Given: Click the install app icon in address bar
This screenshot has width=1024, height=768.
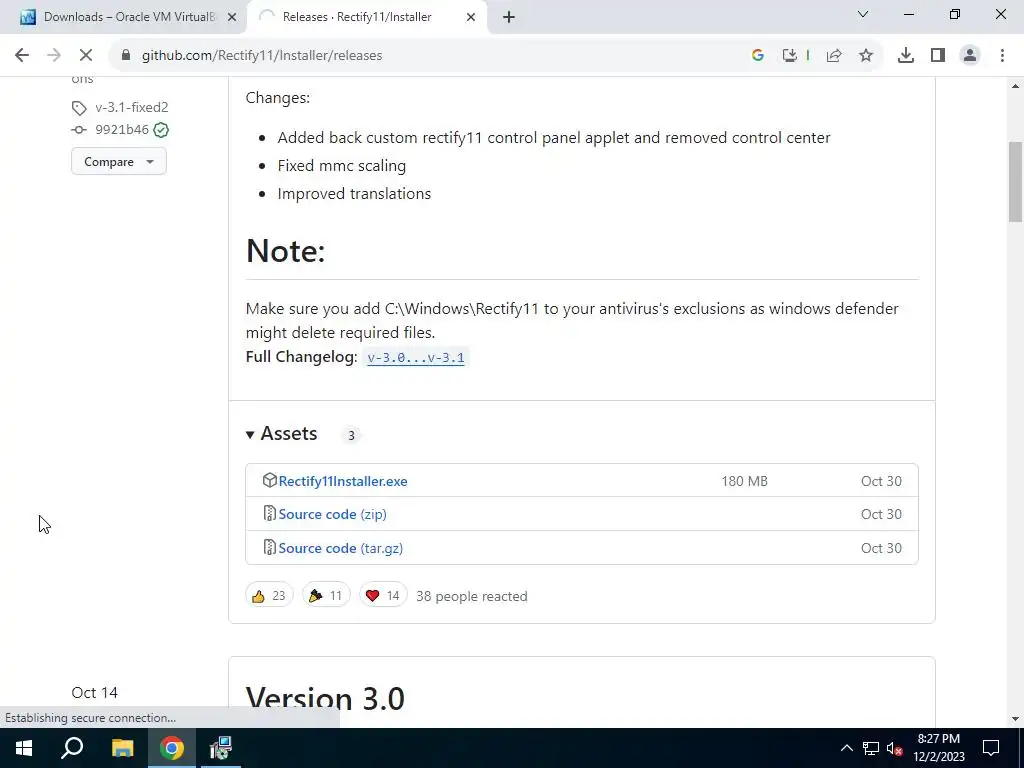Looking at the screenshot, I should (x=790, y=56).
